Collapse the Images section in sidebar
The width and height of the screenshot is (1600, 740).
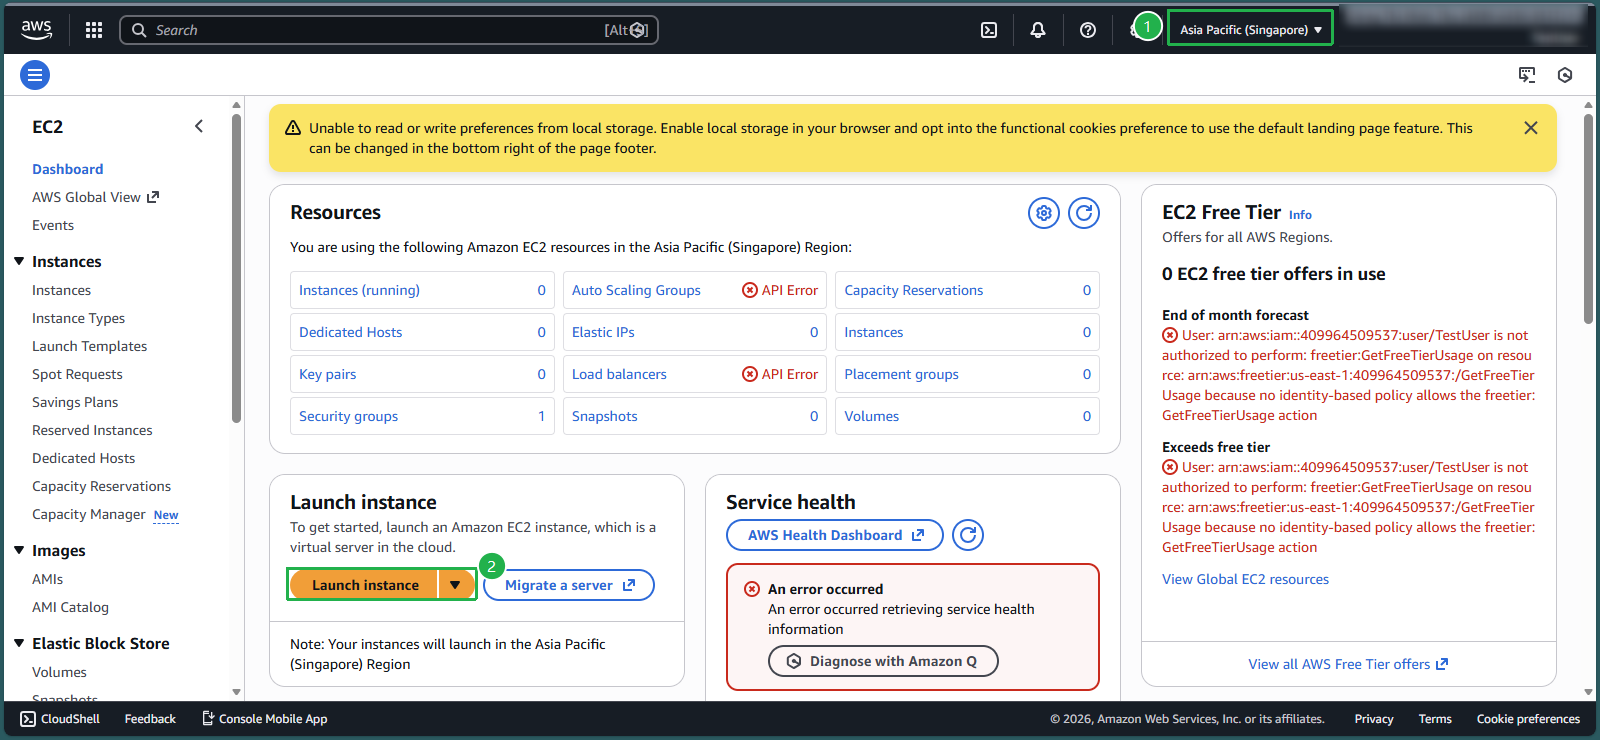click(19, 550)
